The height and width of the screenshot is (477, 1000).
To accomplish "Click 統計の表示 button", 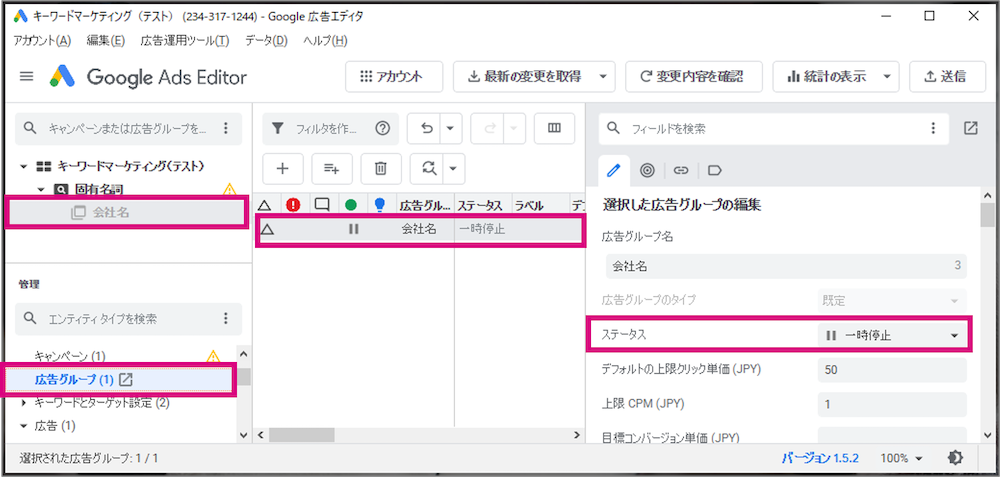I will point(827,77).
